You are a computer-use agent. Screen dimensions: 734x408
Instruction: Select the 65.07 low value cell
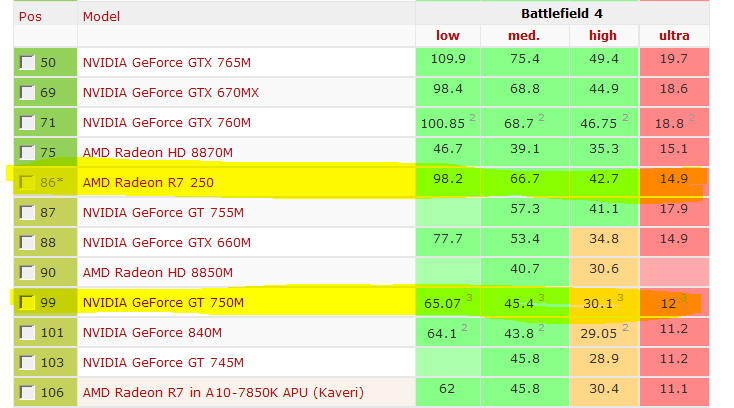[448, 302]
